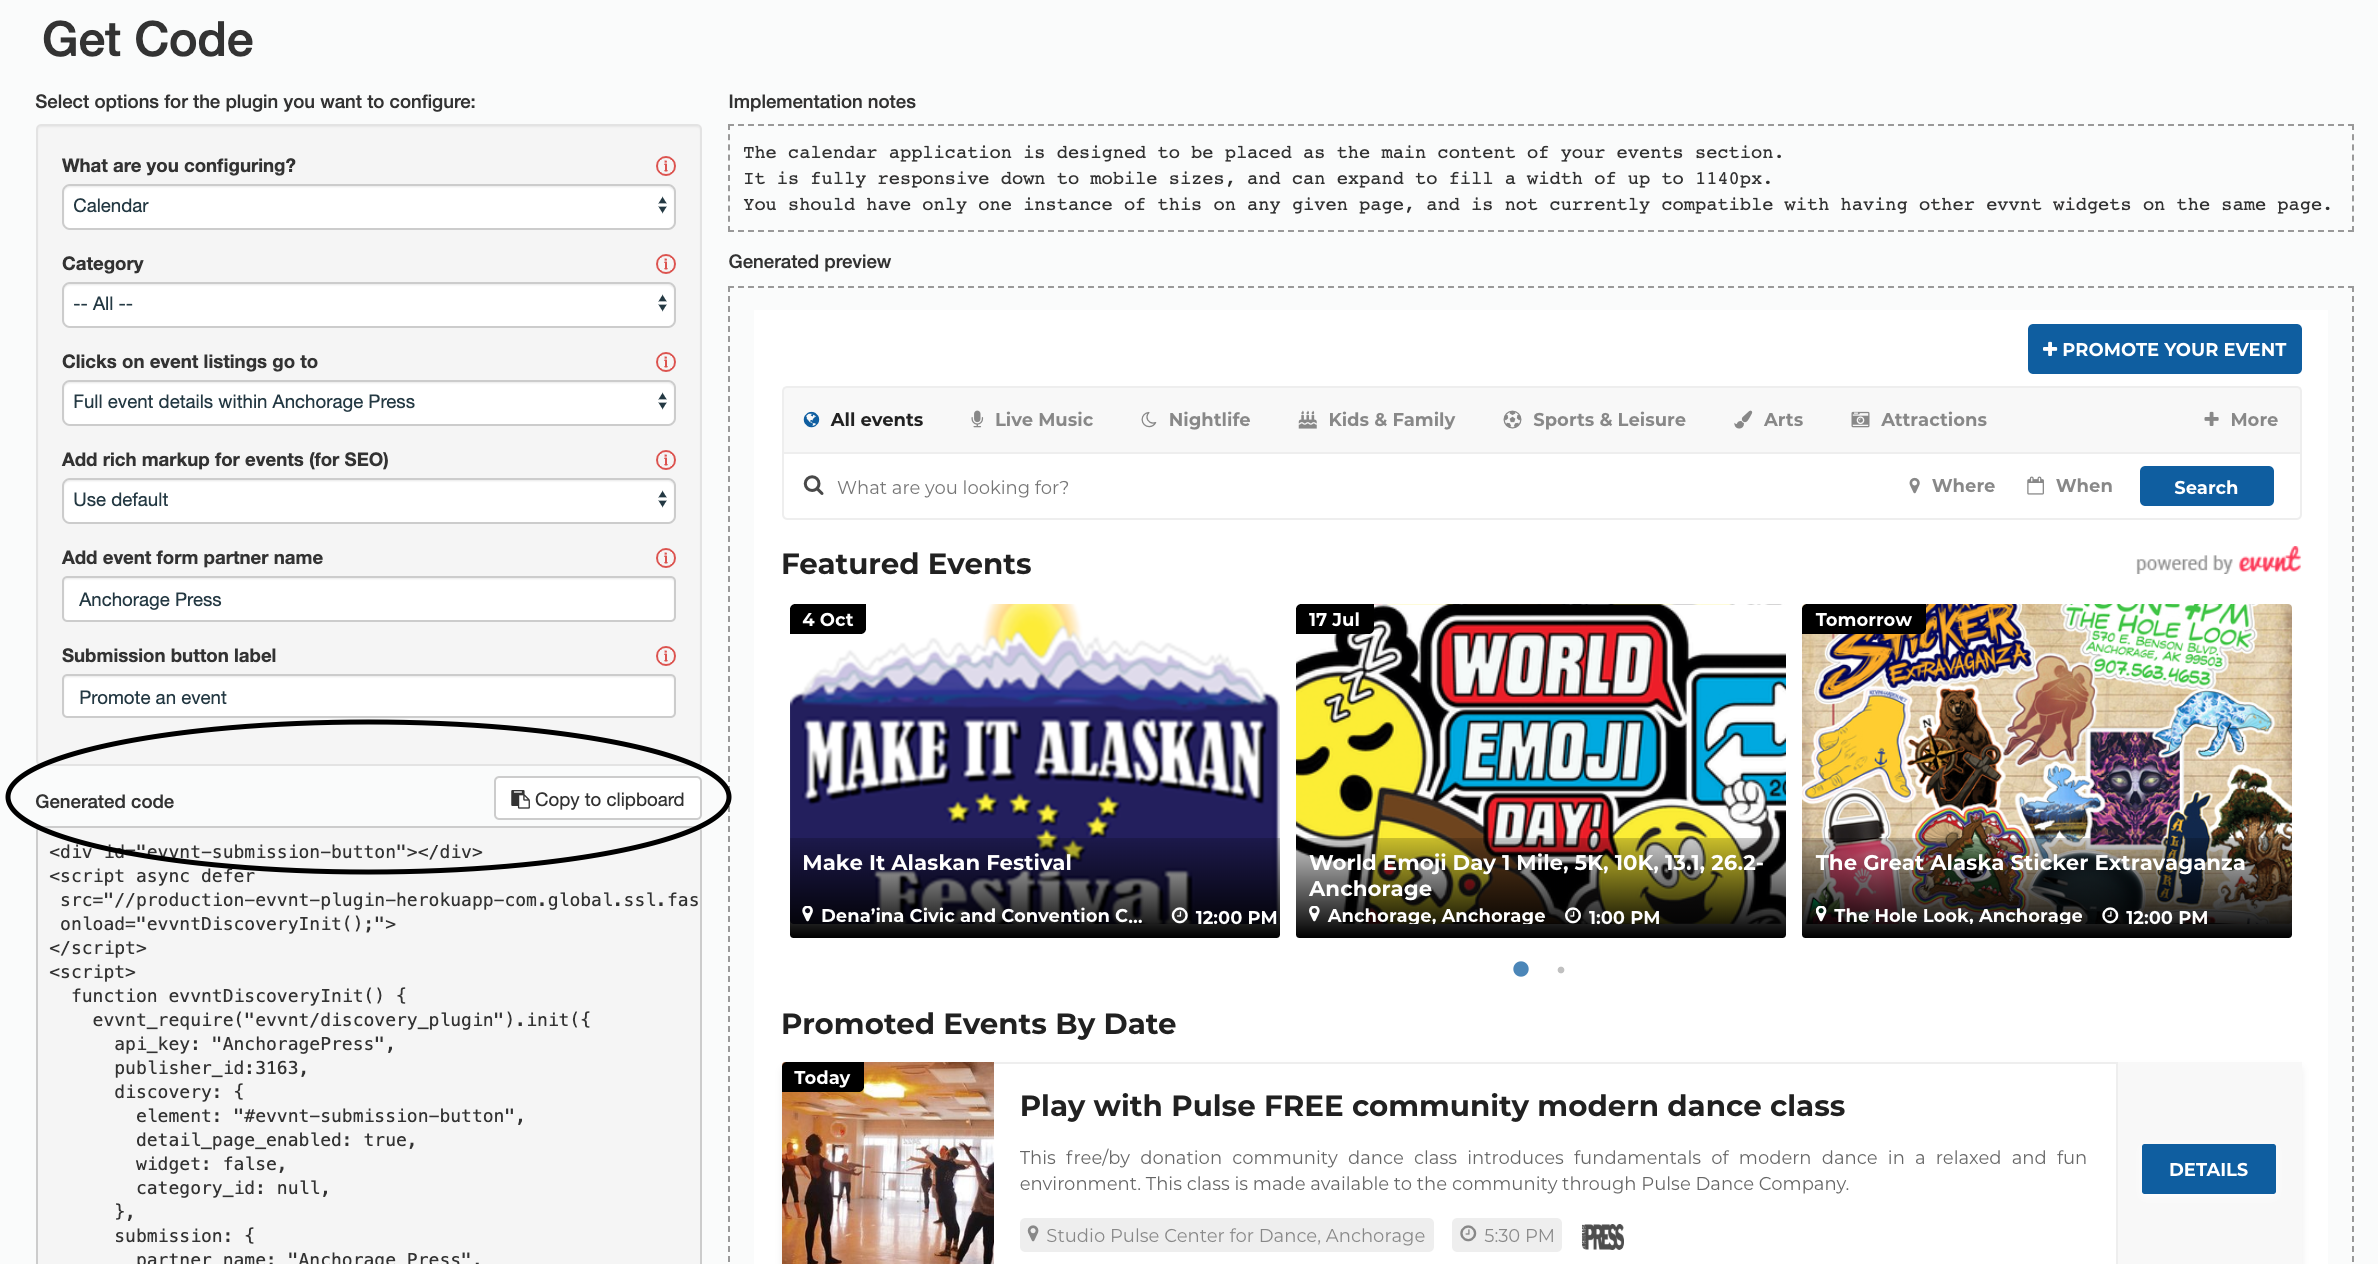Click 'function evvntDiscoveryInit() {' code line
The width and height of the screenshot is (2378, 1264).
pos(238,996)
